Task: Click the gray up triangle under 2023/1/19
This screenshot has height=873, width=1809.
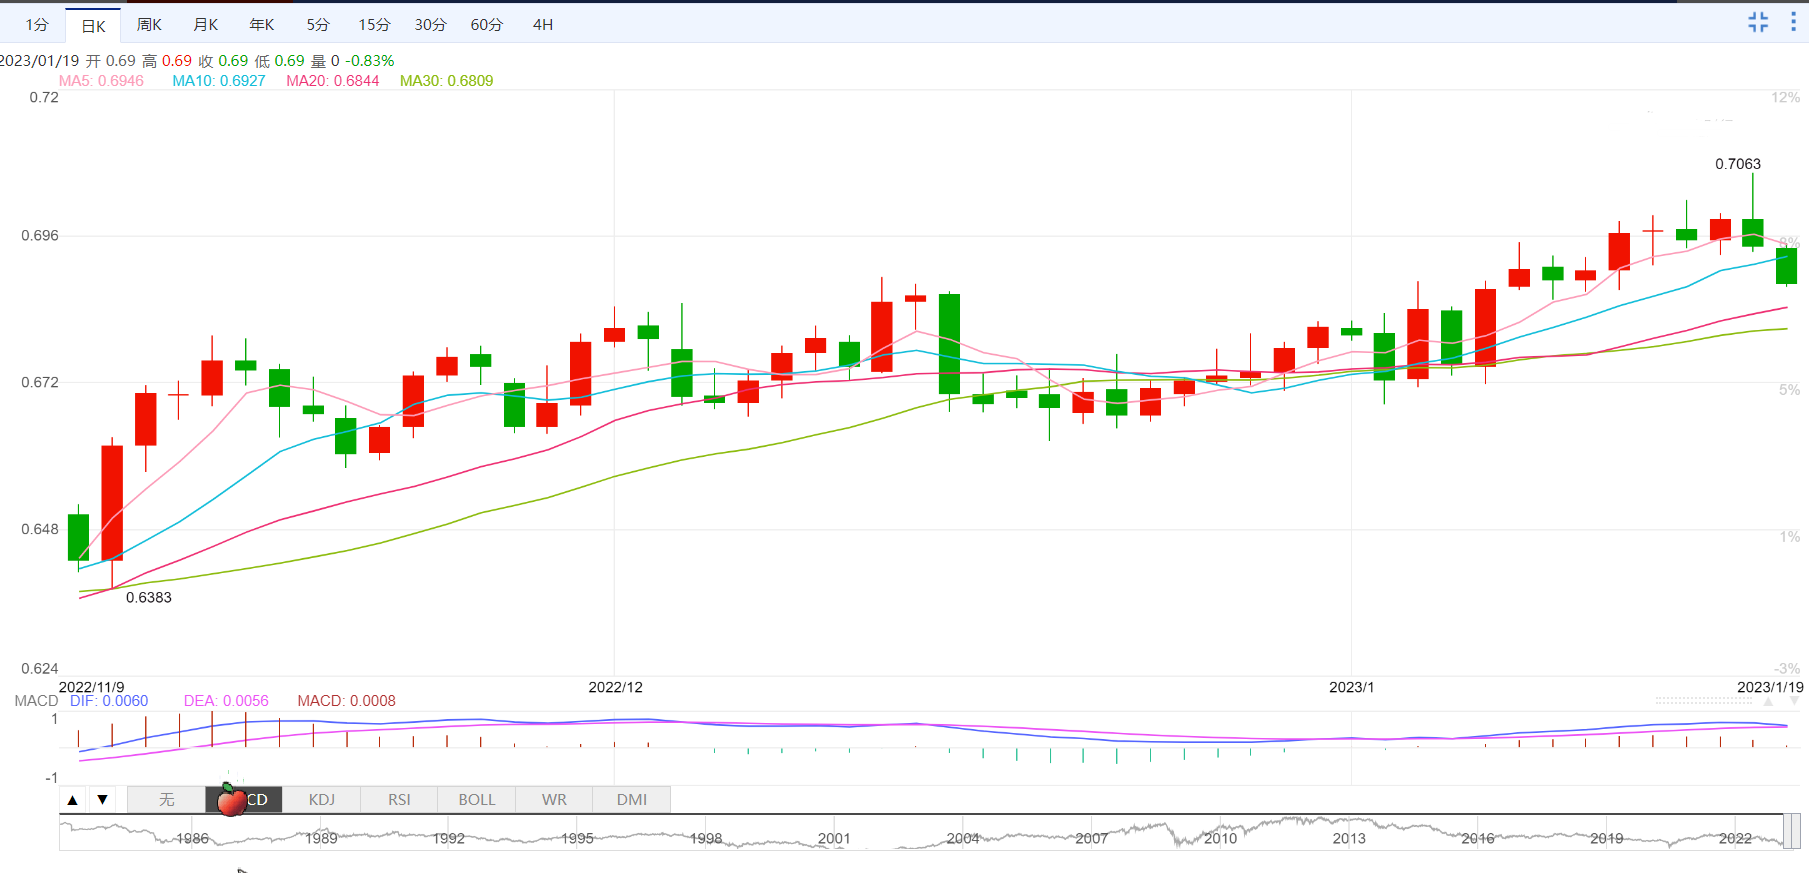Action: tap(1768, 702)
